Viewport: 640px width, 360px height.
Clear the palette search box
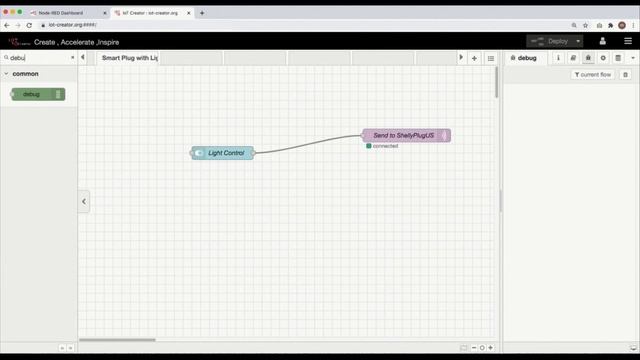click(73, 58)
